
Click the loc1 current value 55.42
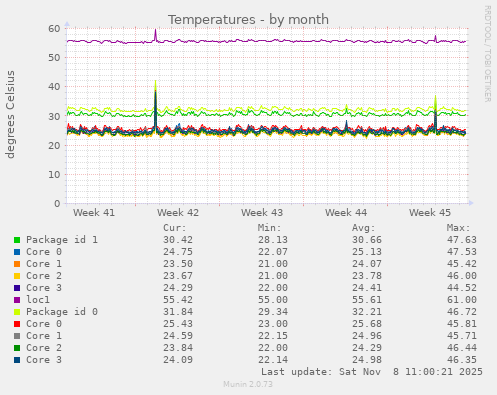[178, 300]
